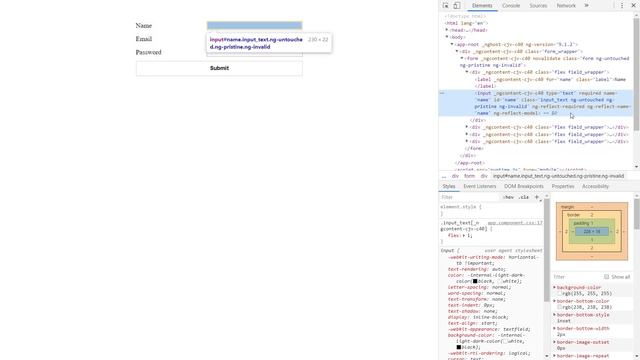Open the Event Listeners tab
Screen dimensions: 640x360
pyautogui.click(x=480, y=187)
